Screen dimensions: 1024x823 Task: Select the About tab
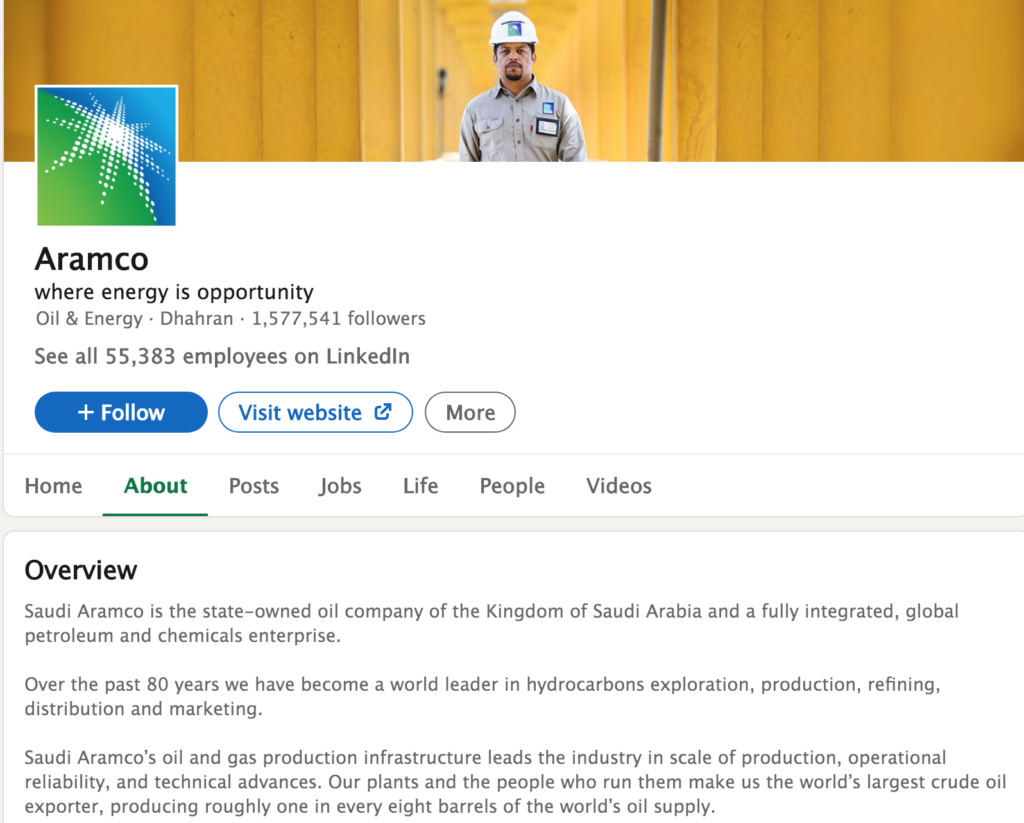pyautogui.click(x=155, y=486)
